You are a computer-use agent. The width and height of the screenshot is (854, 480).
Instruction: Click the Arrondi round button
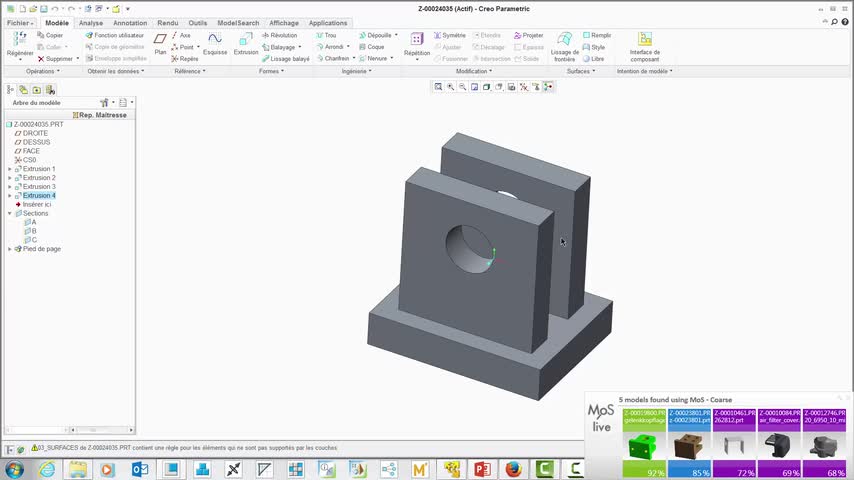[x=330, y=47]
